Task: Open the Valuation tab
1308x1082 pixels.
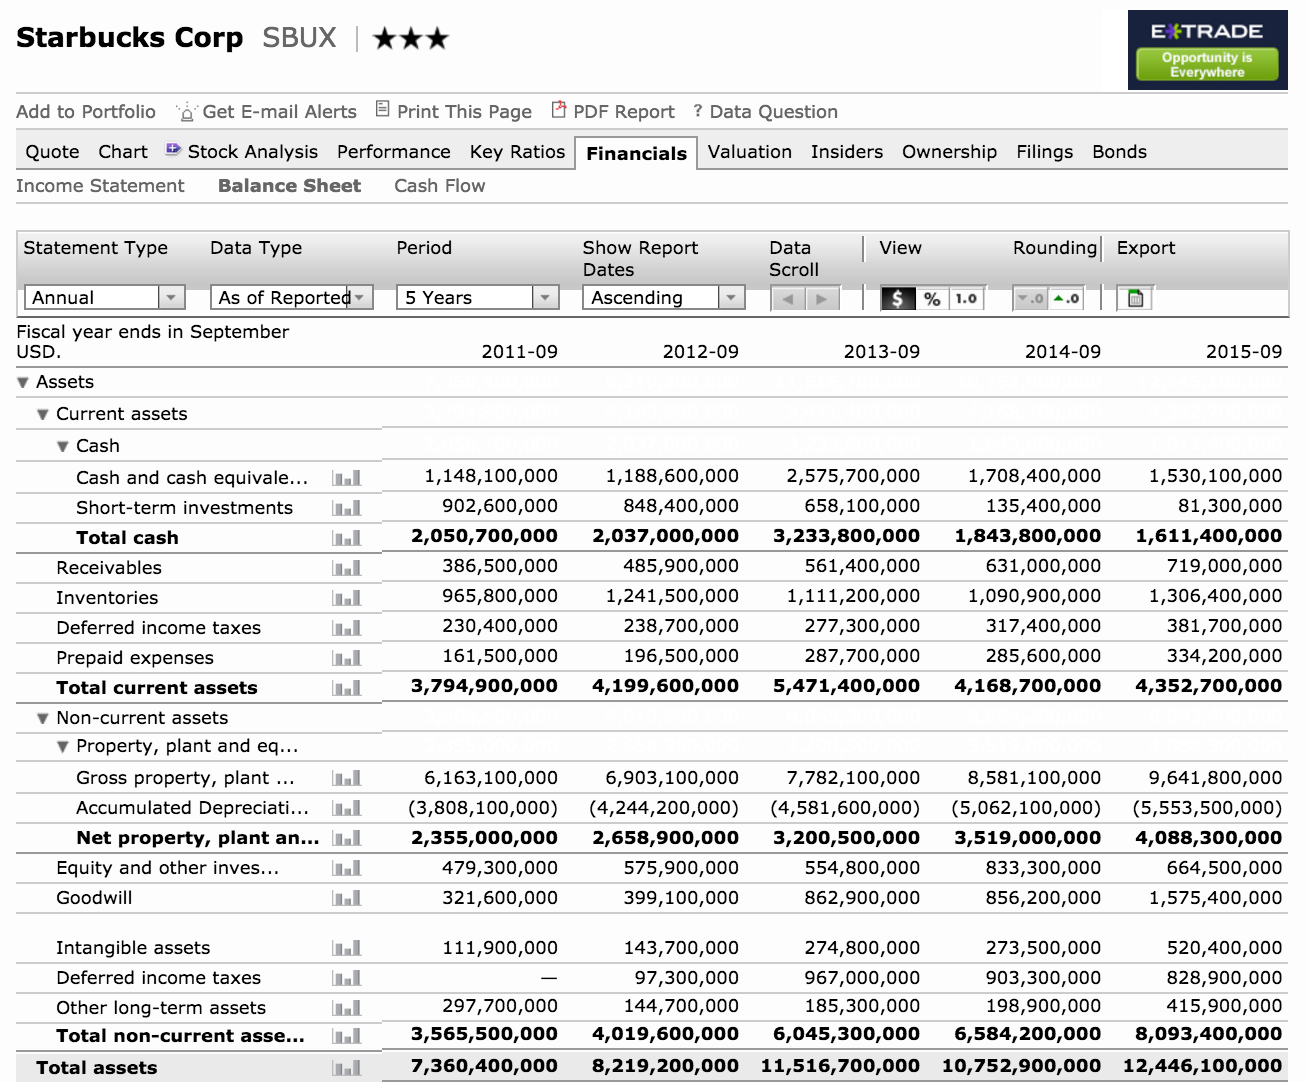Action: pyautogui.click(x=750, y=152)
